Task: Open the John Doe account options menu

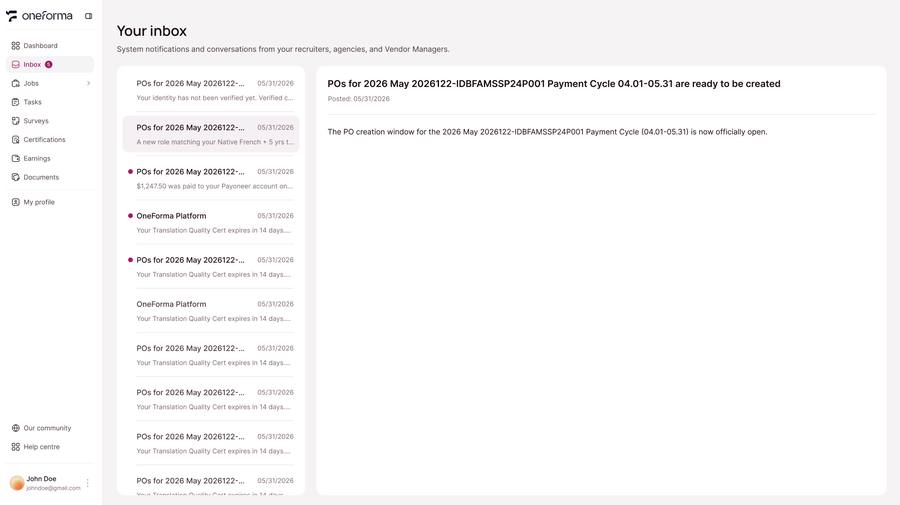Action: (x=87, y=483)
